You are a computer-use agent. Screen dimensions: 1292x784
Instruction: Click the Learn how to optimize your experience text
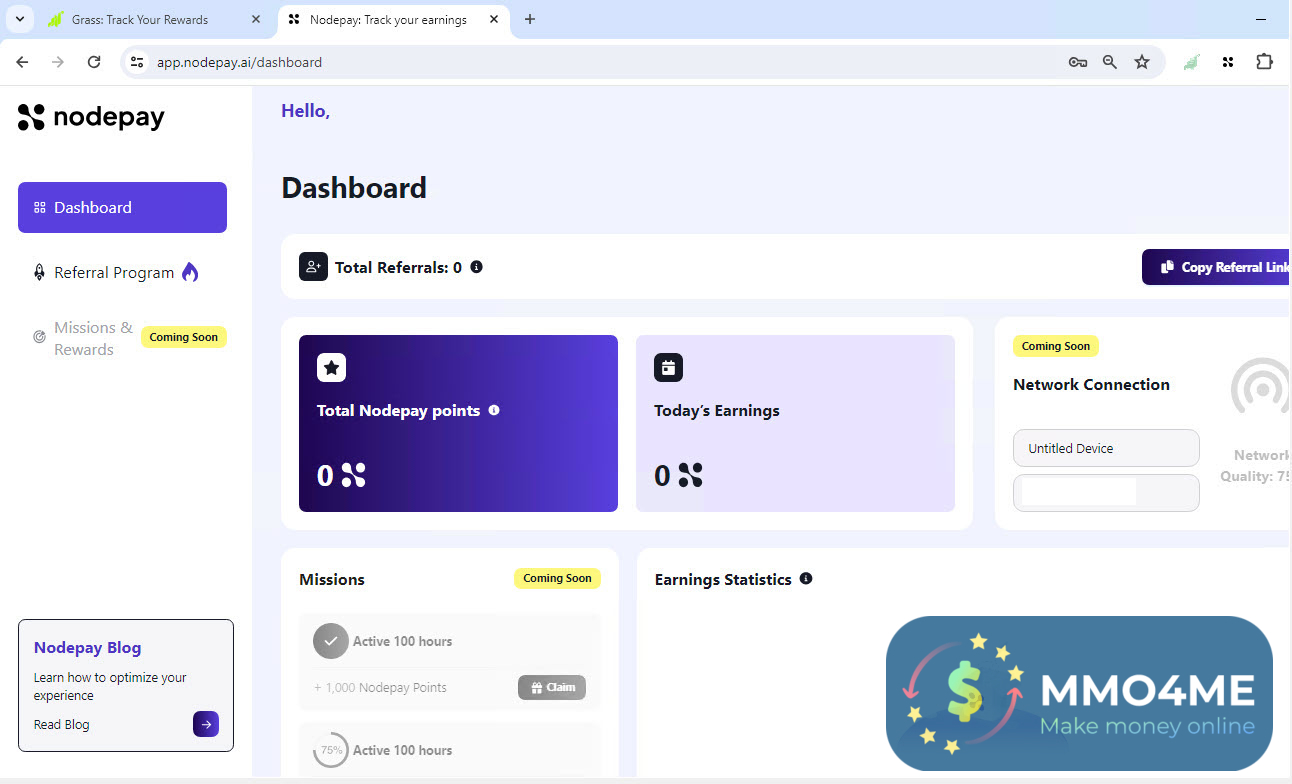coord(110,686)
